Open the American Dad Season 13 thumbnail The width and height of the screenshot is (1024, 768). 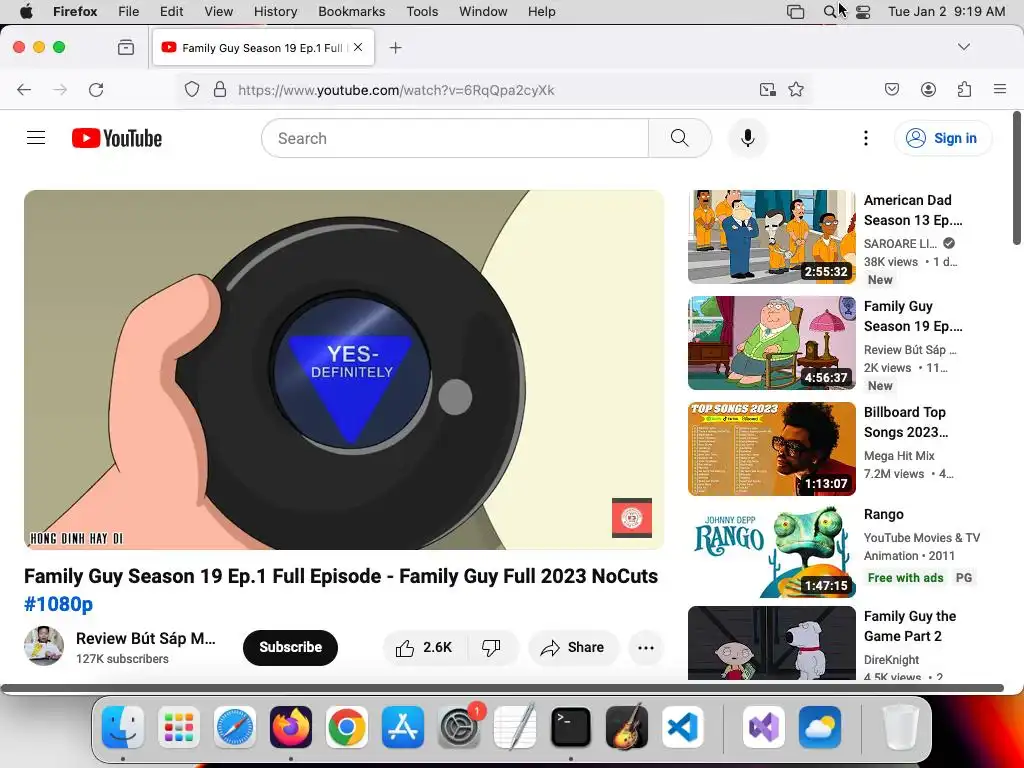point(772,237)
